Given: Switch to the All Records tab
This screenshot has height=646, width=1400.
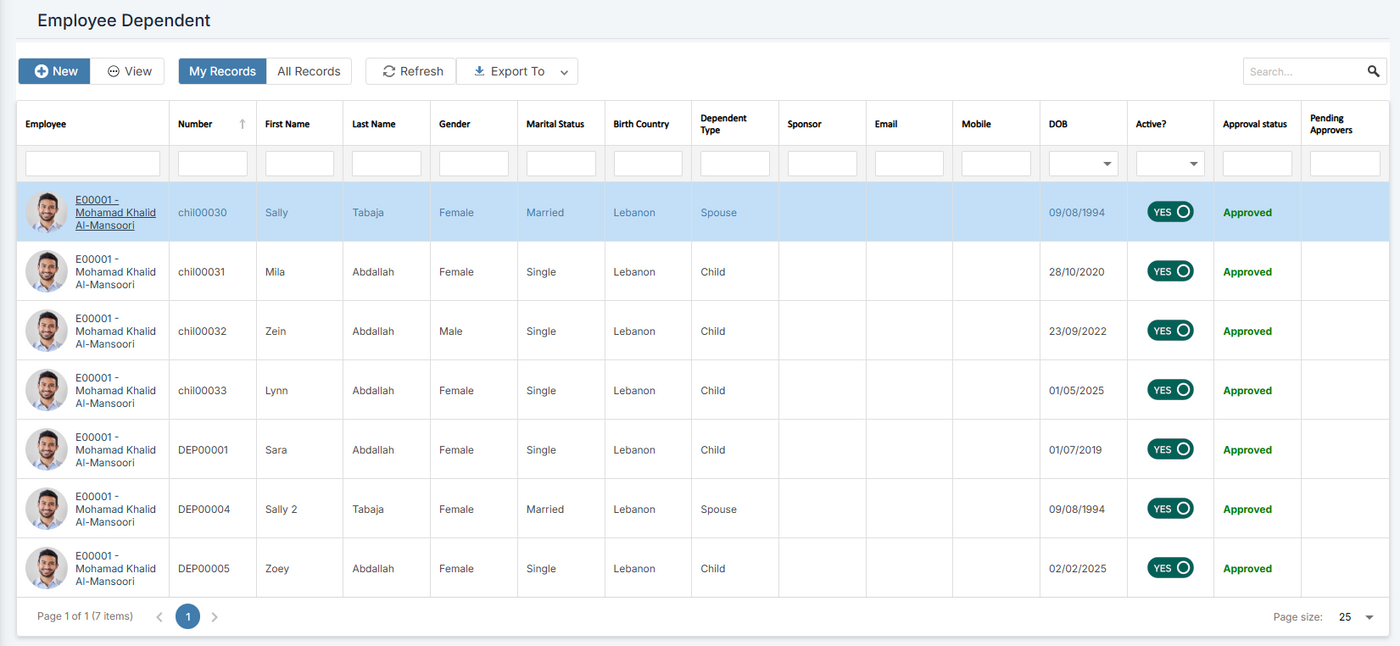Looking at the screenshot, I should point(309,71).
